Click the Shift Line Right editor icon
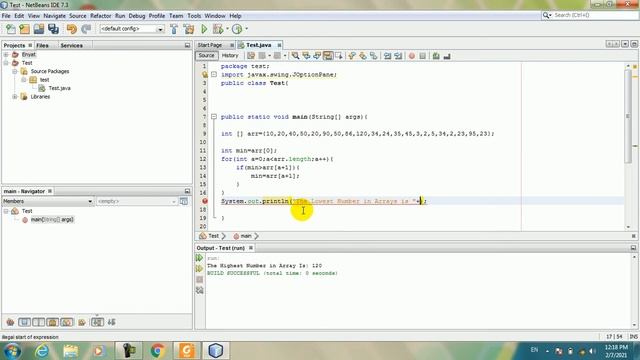The width and height of the screenshot is (640, 360). click(398, 56)
